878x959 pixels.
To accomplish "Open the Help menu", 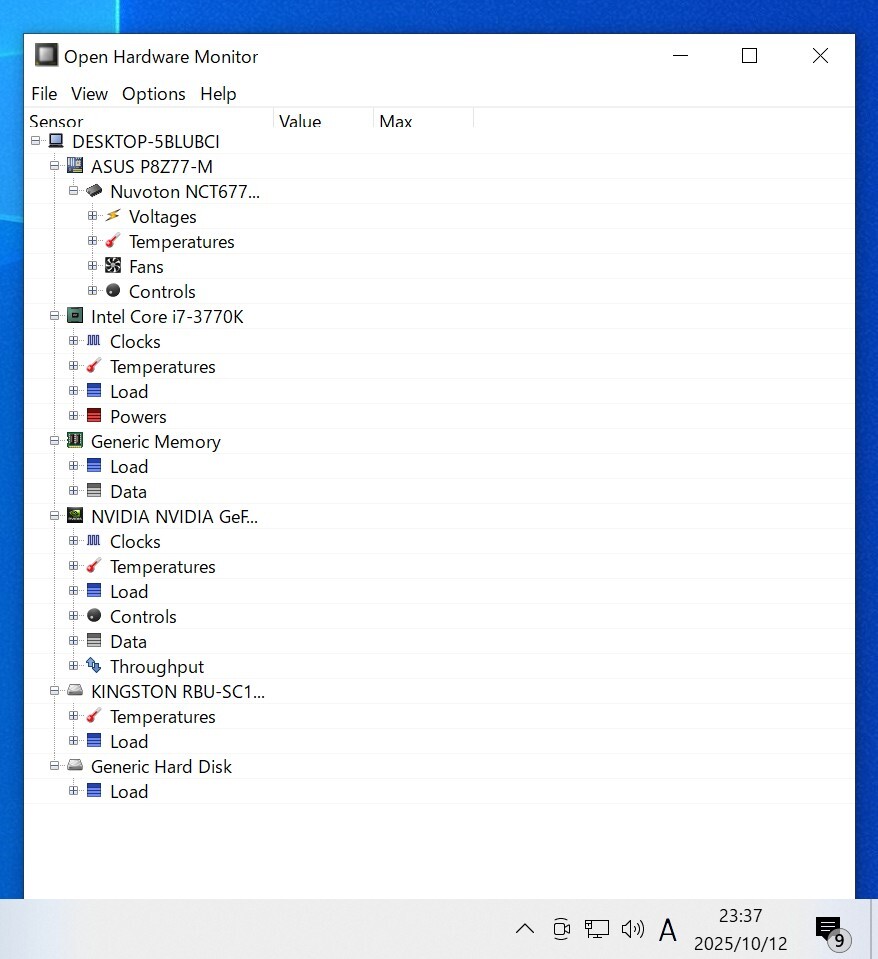I will click(218, 94).
